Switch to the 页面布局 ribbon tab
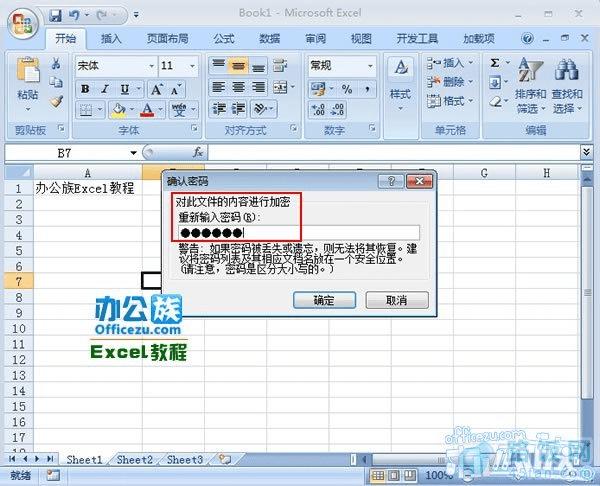Image resolution: width=600 pixels, height=486 pixels. (x=168, y=39)
